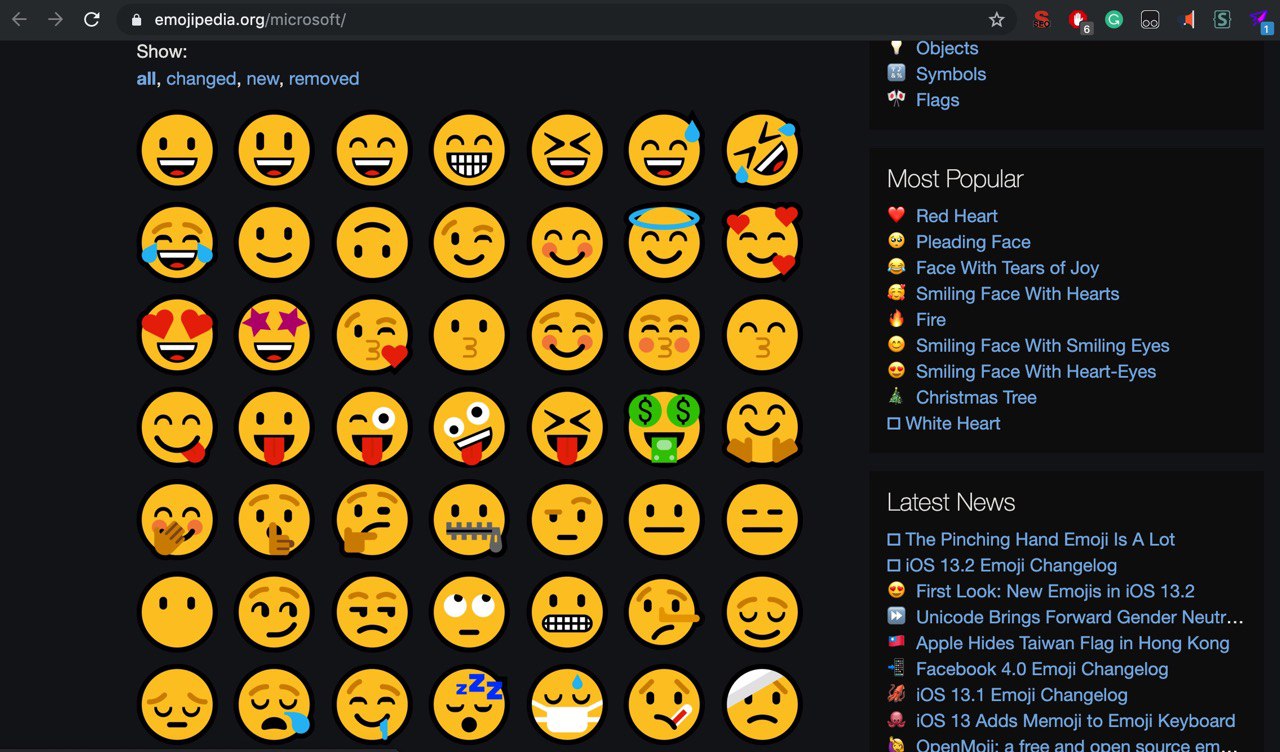The image size is (1280, 752).
Task: Open First Look: New Emojis in iOS 13.2
Action: click(1055, 592)
